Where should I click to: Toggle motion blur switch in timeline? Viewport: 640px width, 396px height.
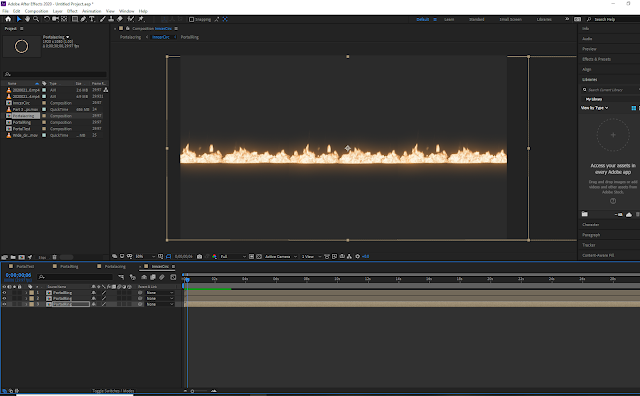[x=162, y=277]
